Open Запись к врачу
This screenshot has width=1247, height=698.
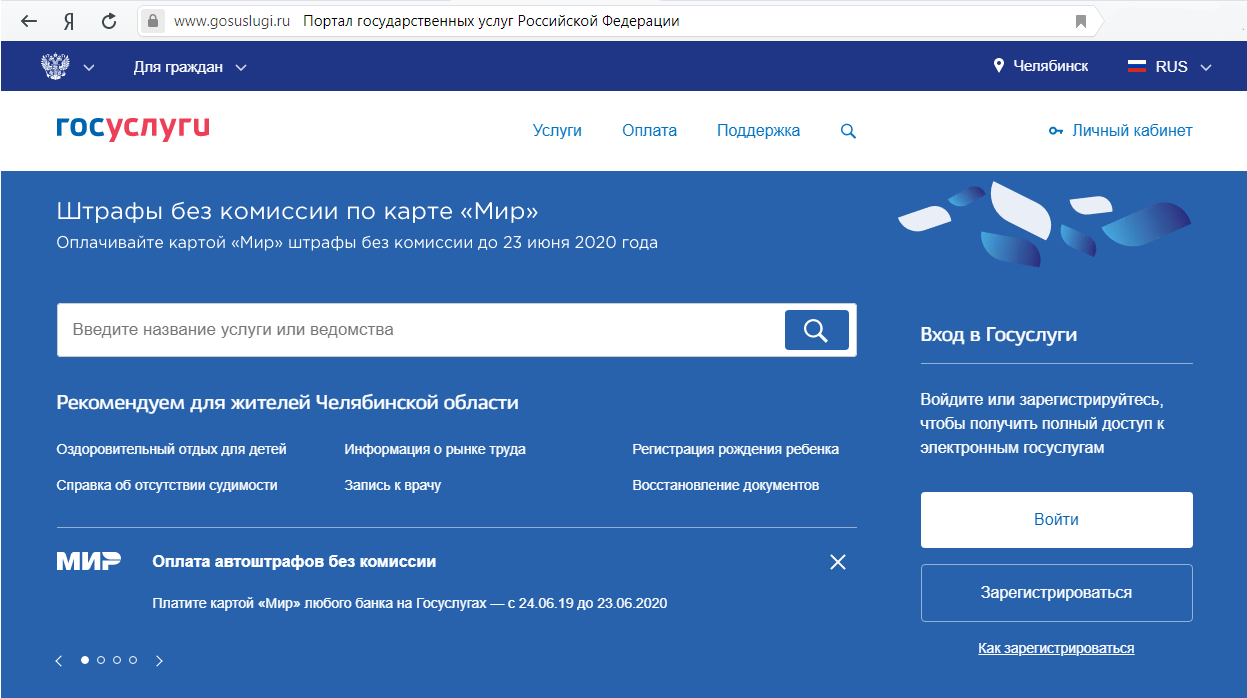click(392, 485)
